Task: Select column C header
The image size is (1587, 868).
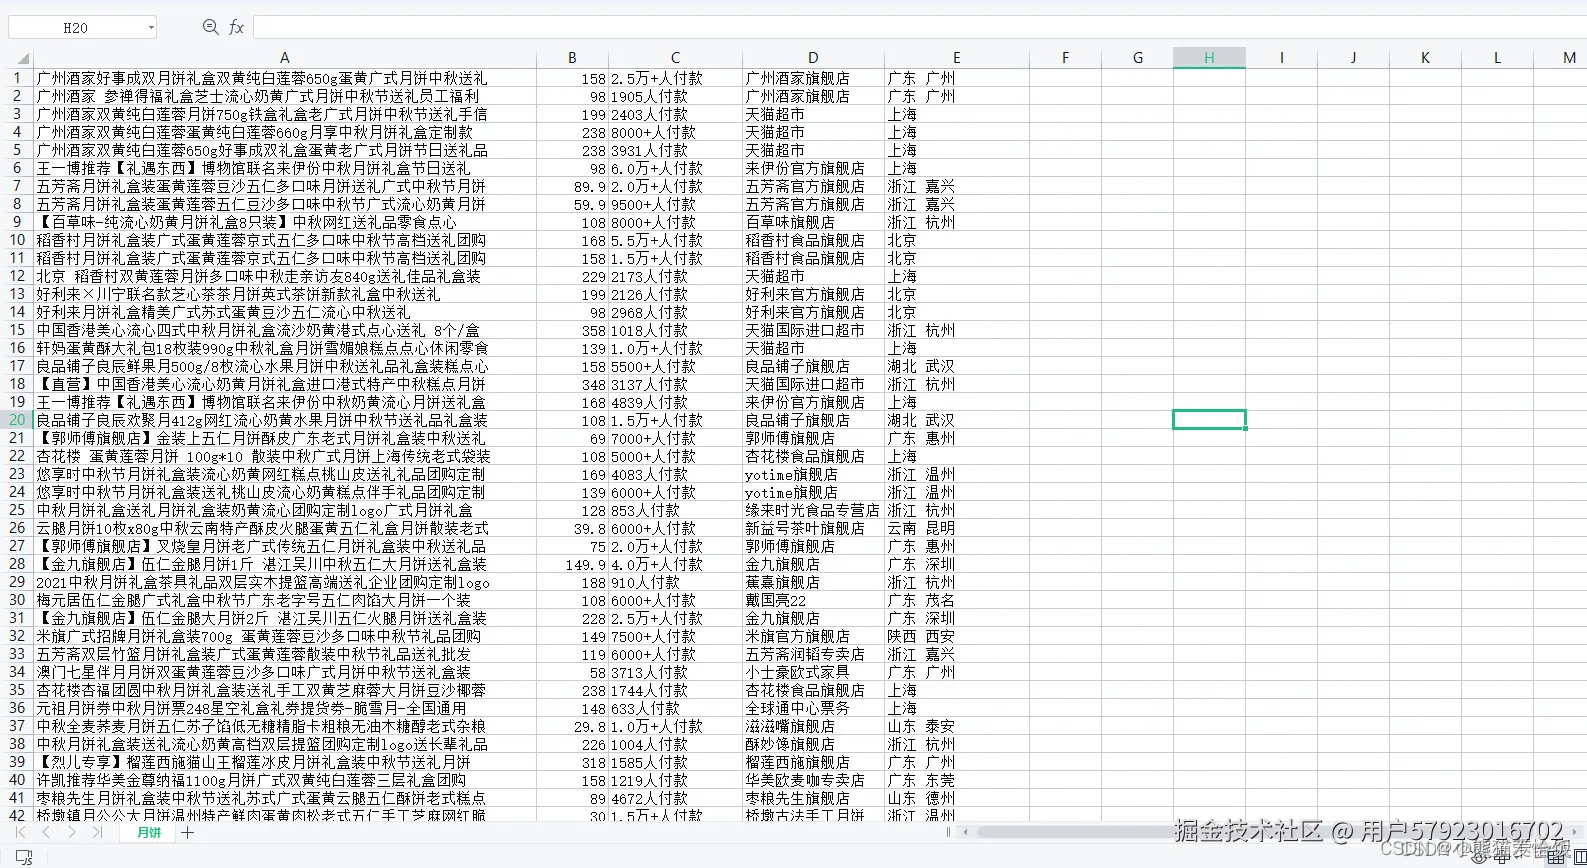Action: (675, 58)
